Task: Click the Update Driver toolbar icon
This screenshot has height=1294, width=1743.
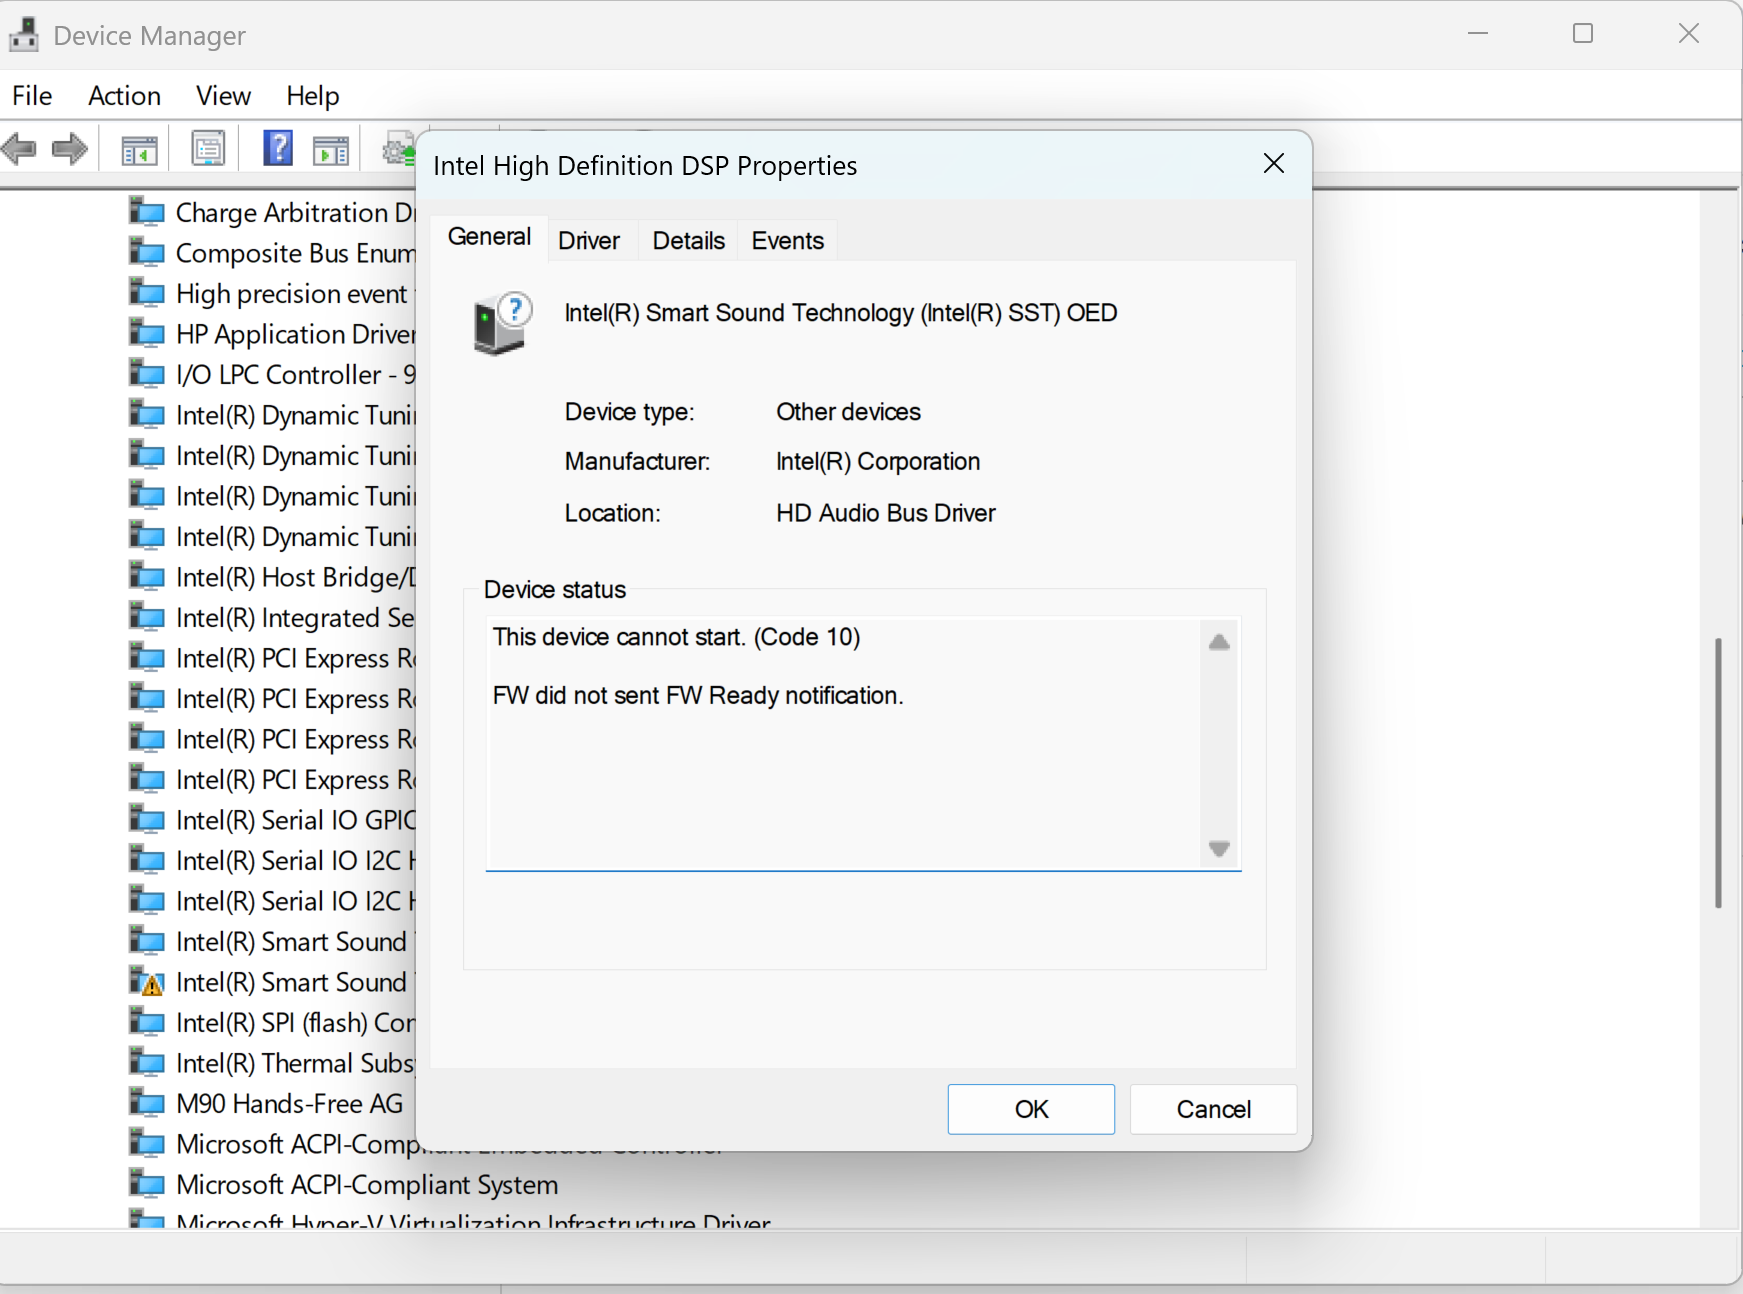Action: [398, 148]
